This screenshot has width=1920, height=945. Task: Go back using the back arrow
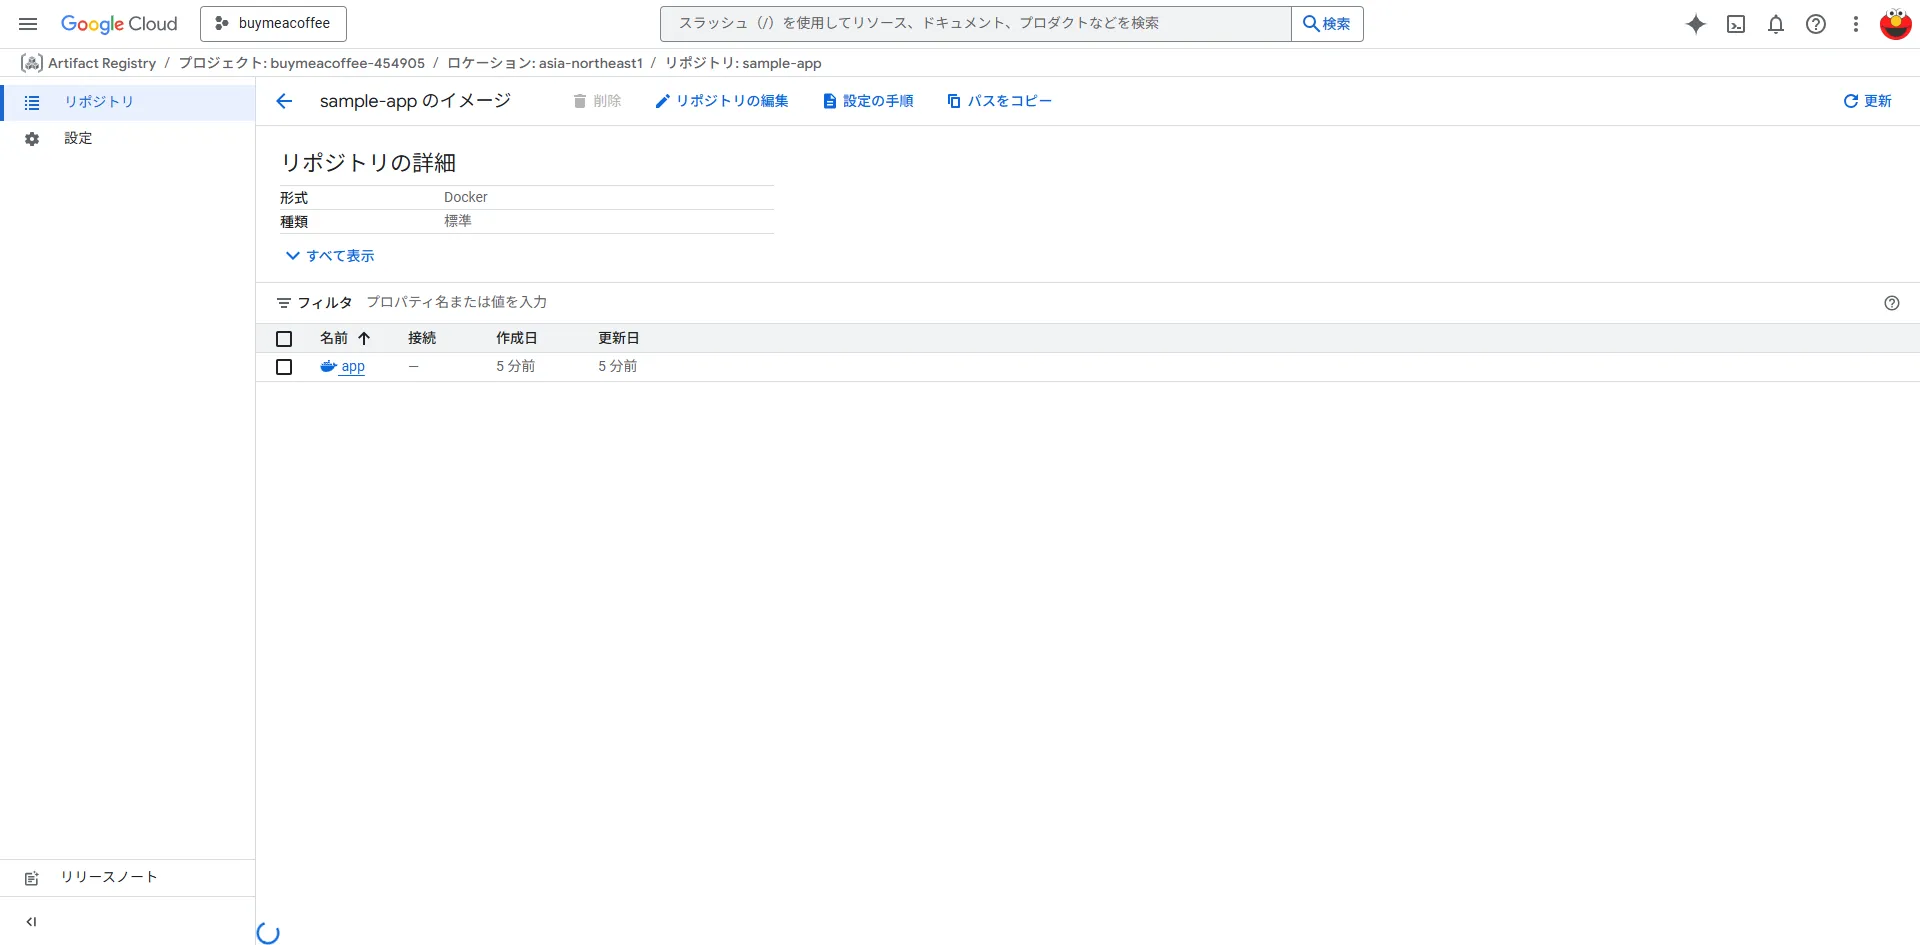pos(285,100)
